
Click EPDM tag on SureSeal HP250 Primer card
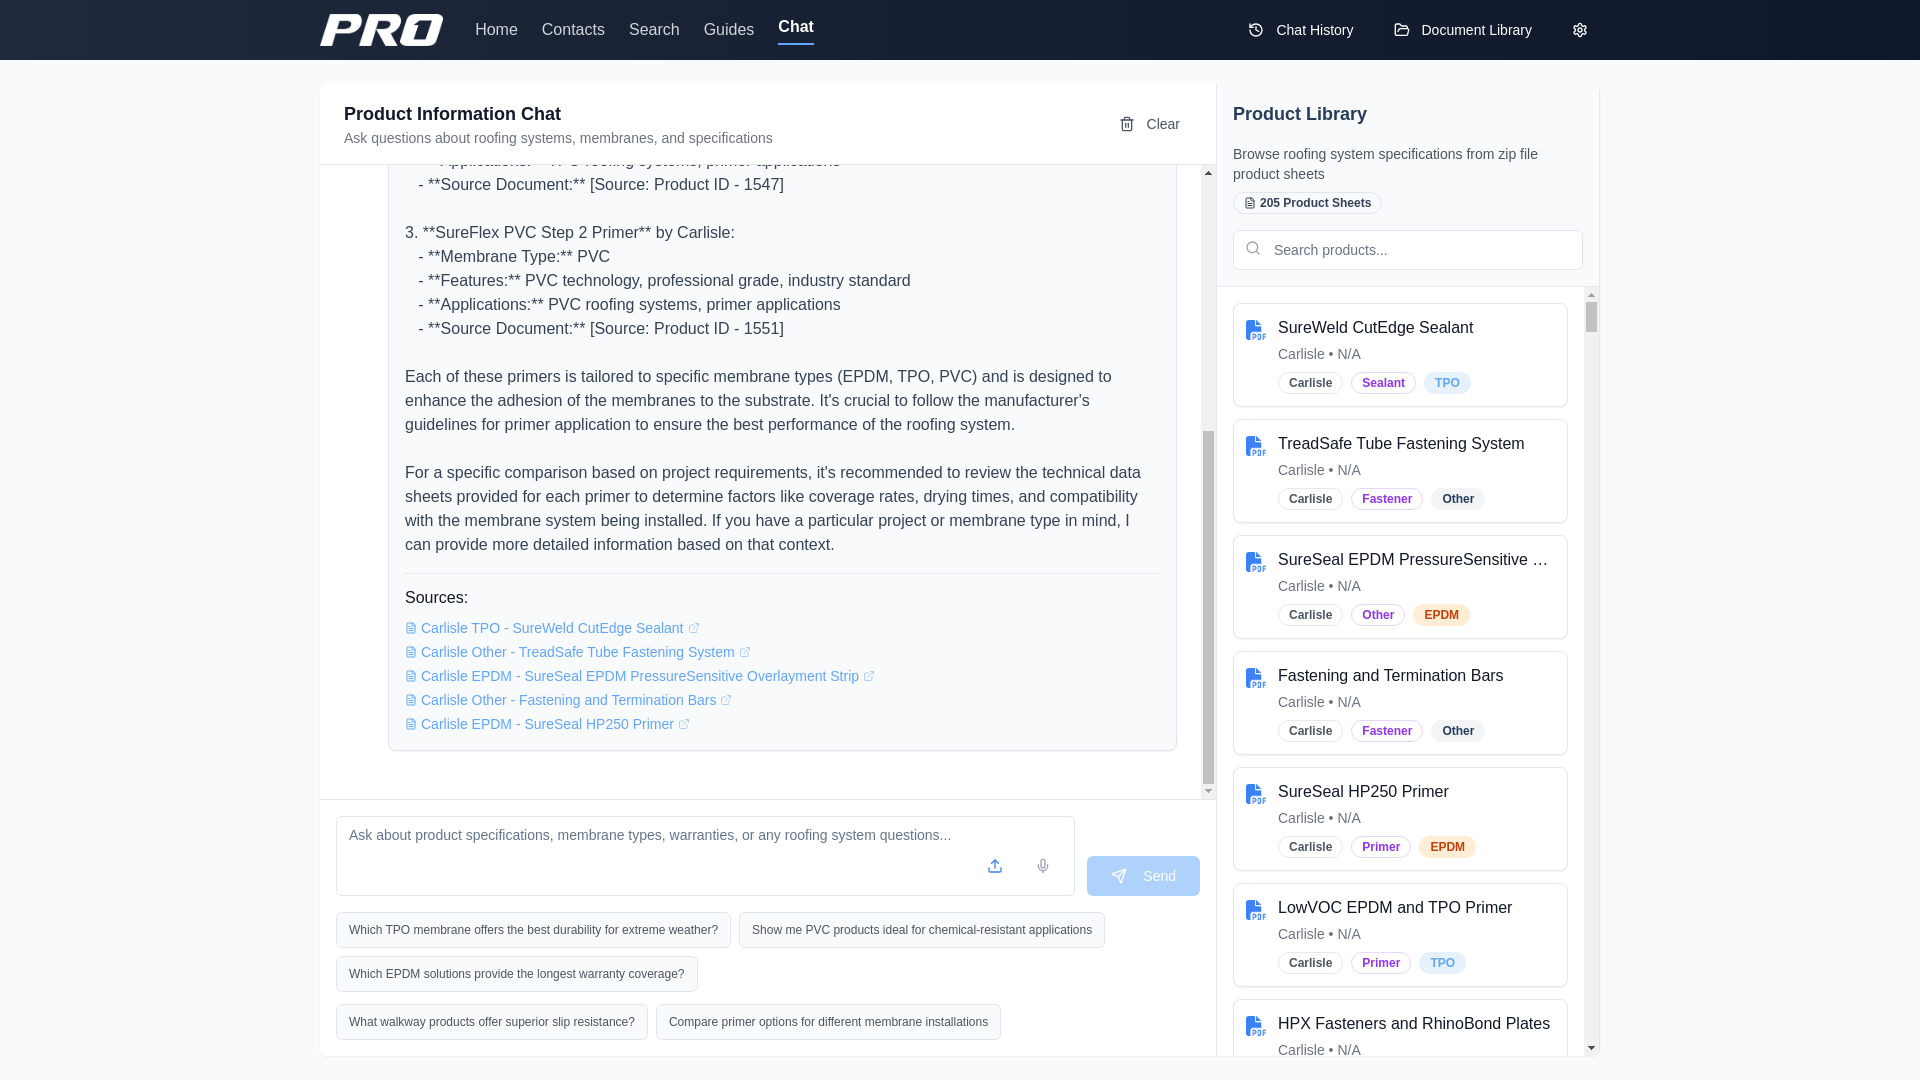(1447, 847)
